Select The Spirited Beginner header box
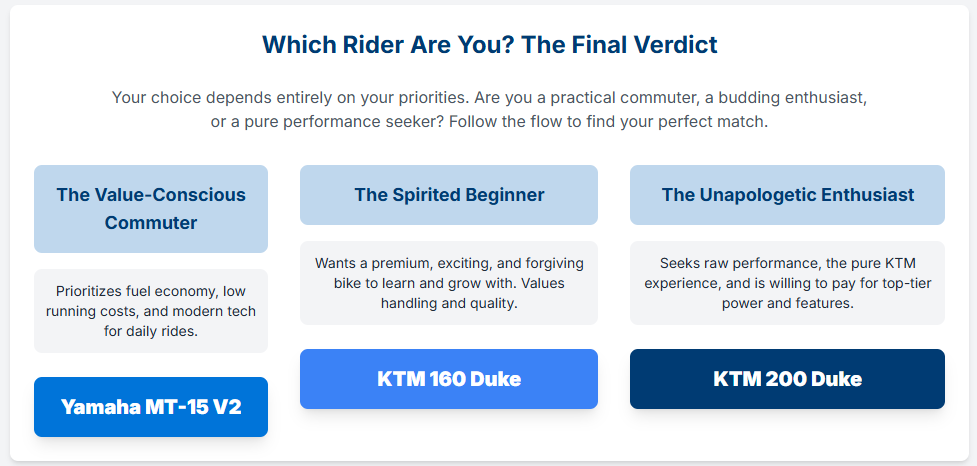 449,195
